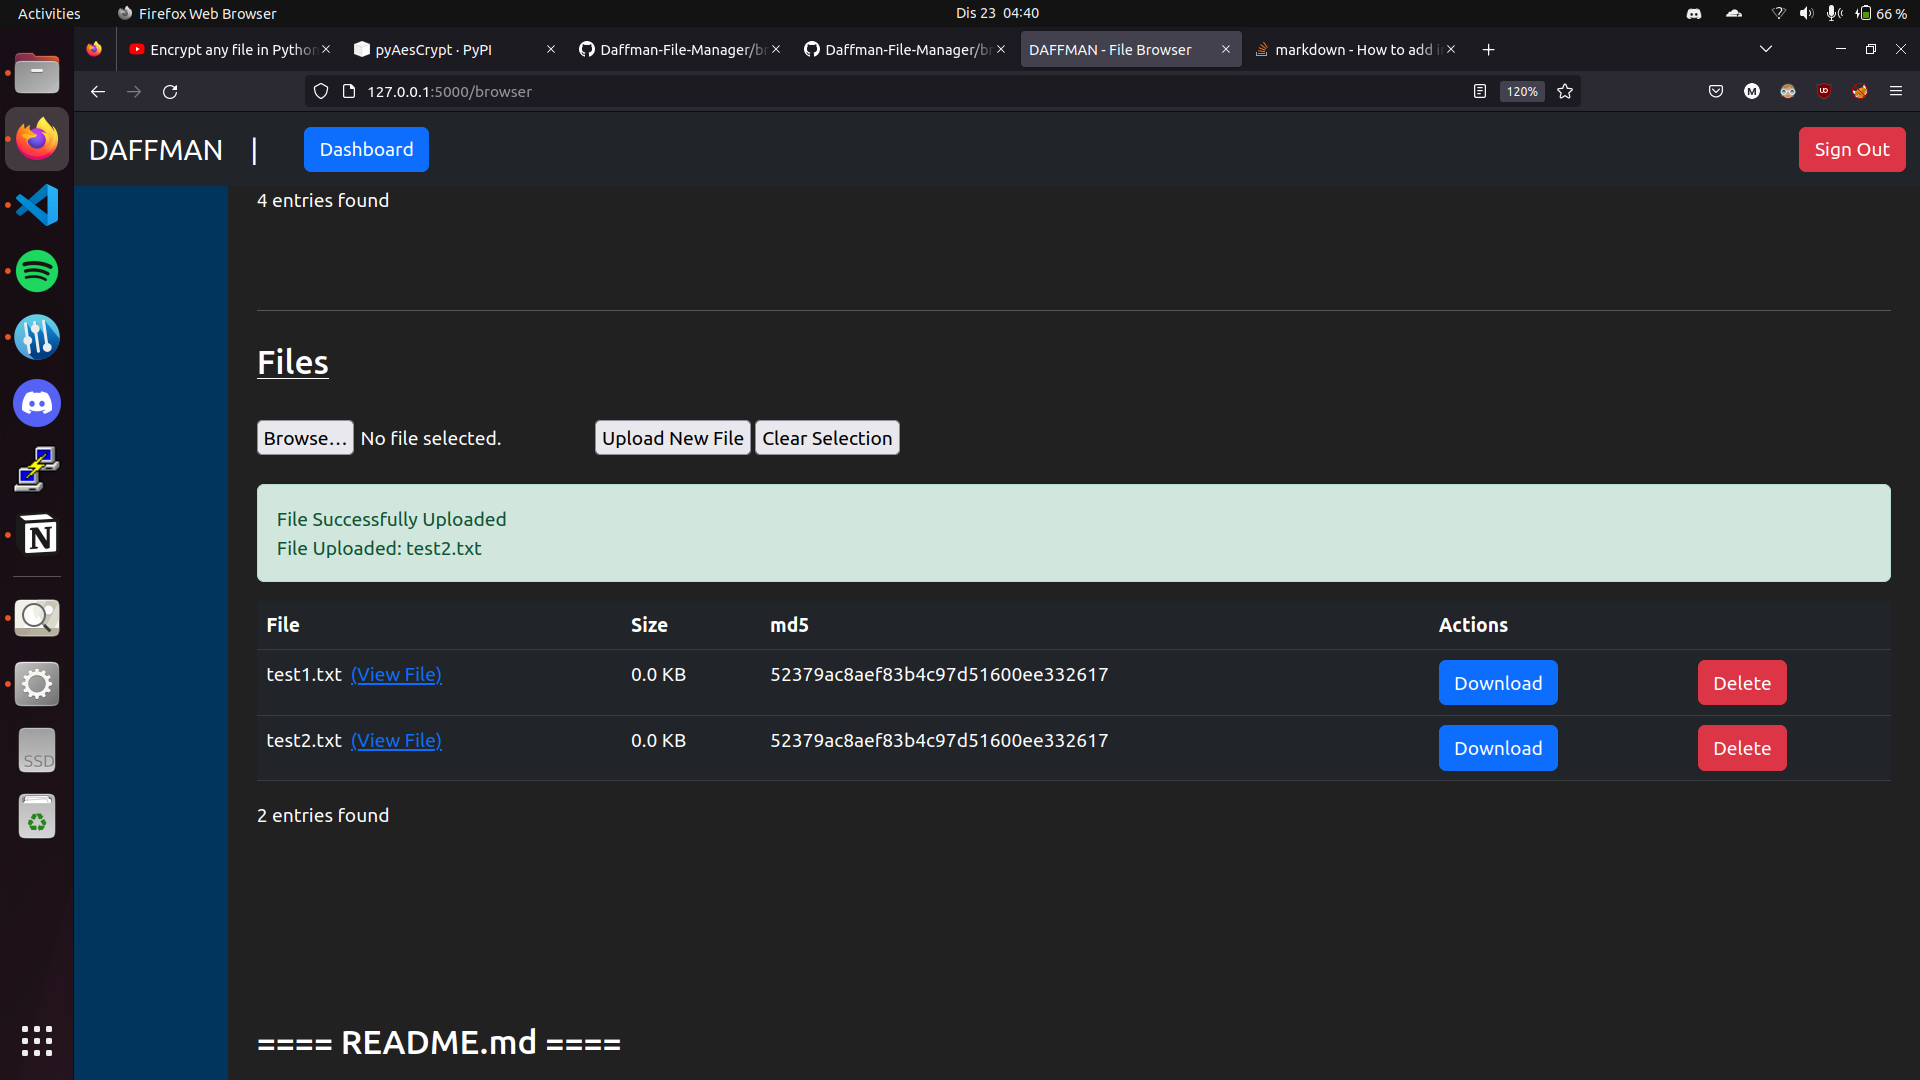The height and width of the screenshot is (1080, 1920).
Task: Click inside the address bar
Action: (x=800, y=91)
